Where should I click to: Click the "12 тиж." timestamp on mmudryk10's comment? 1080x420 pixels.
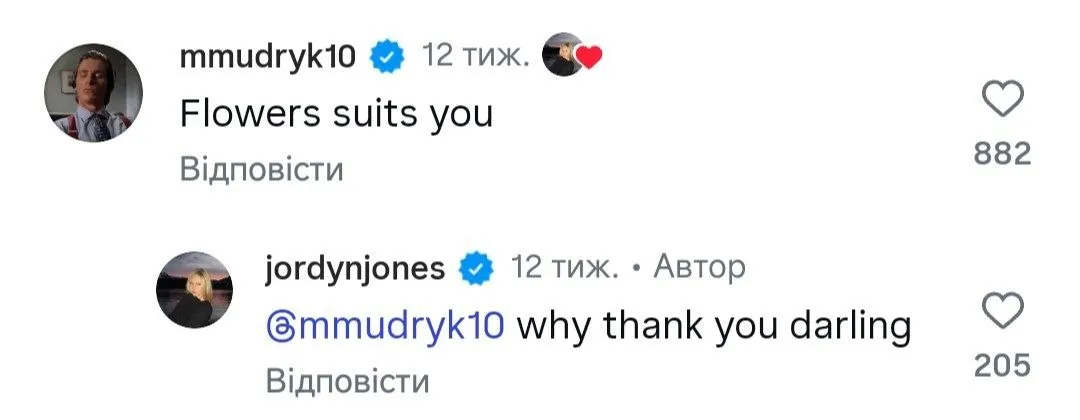475,55
